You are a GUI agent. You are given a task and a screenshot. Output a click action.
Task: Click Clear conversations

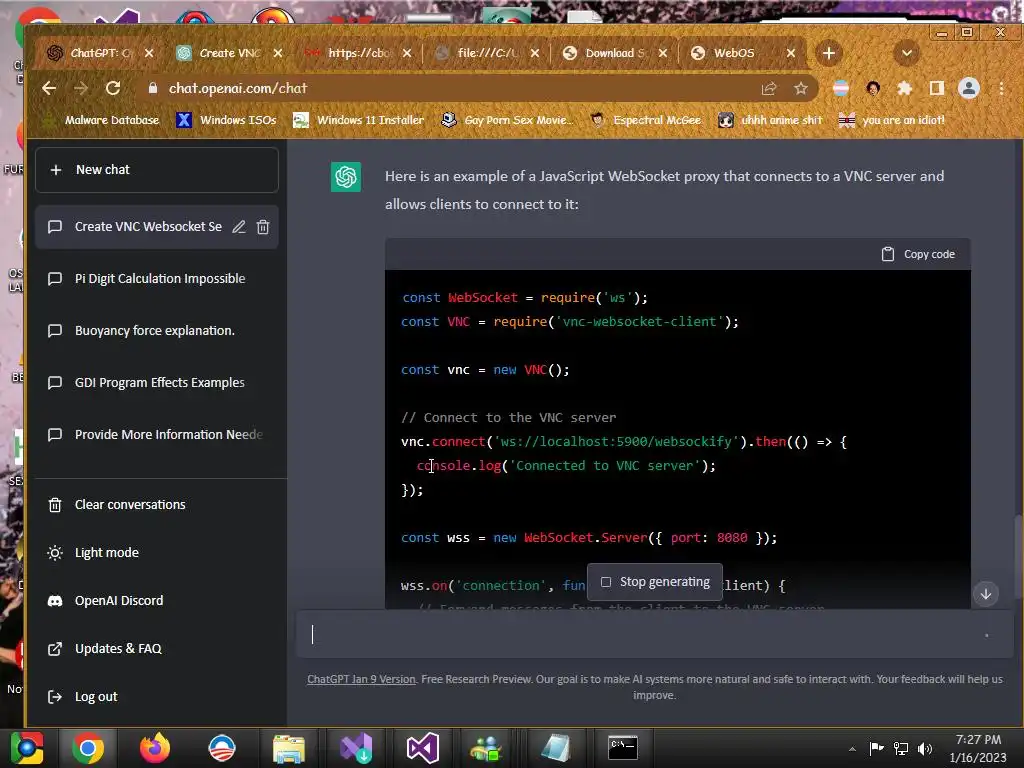157,505
